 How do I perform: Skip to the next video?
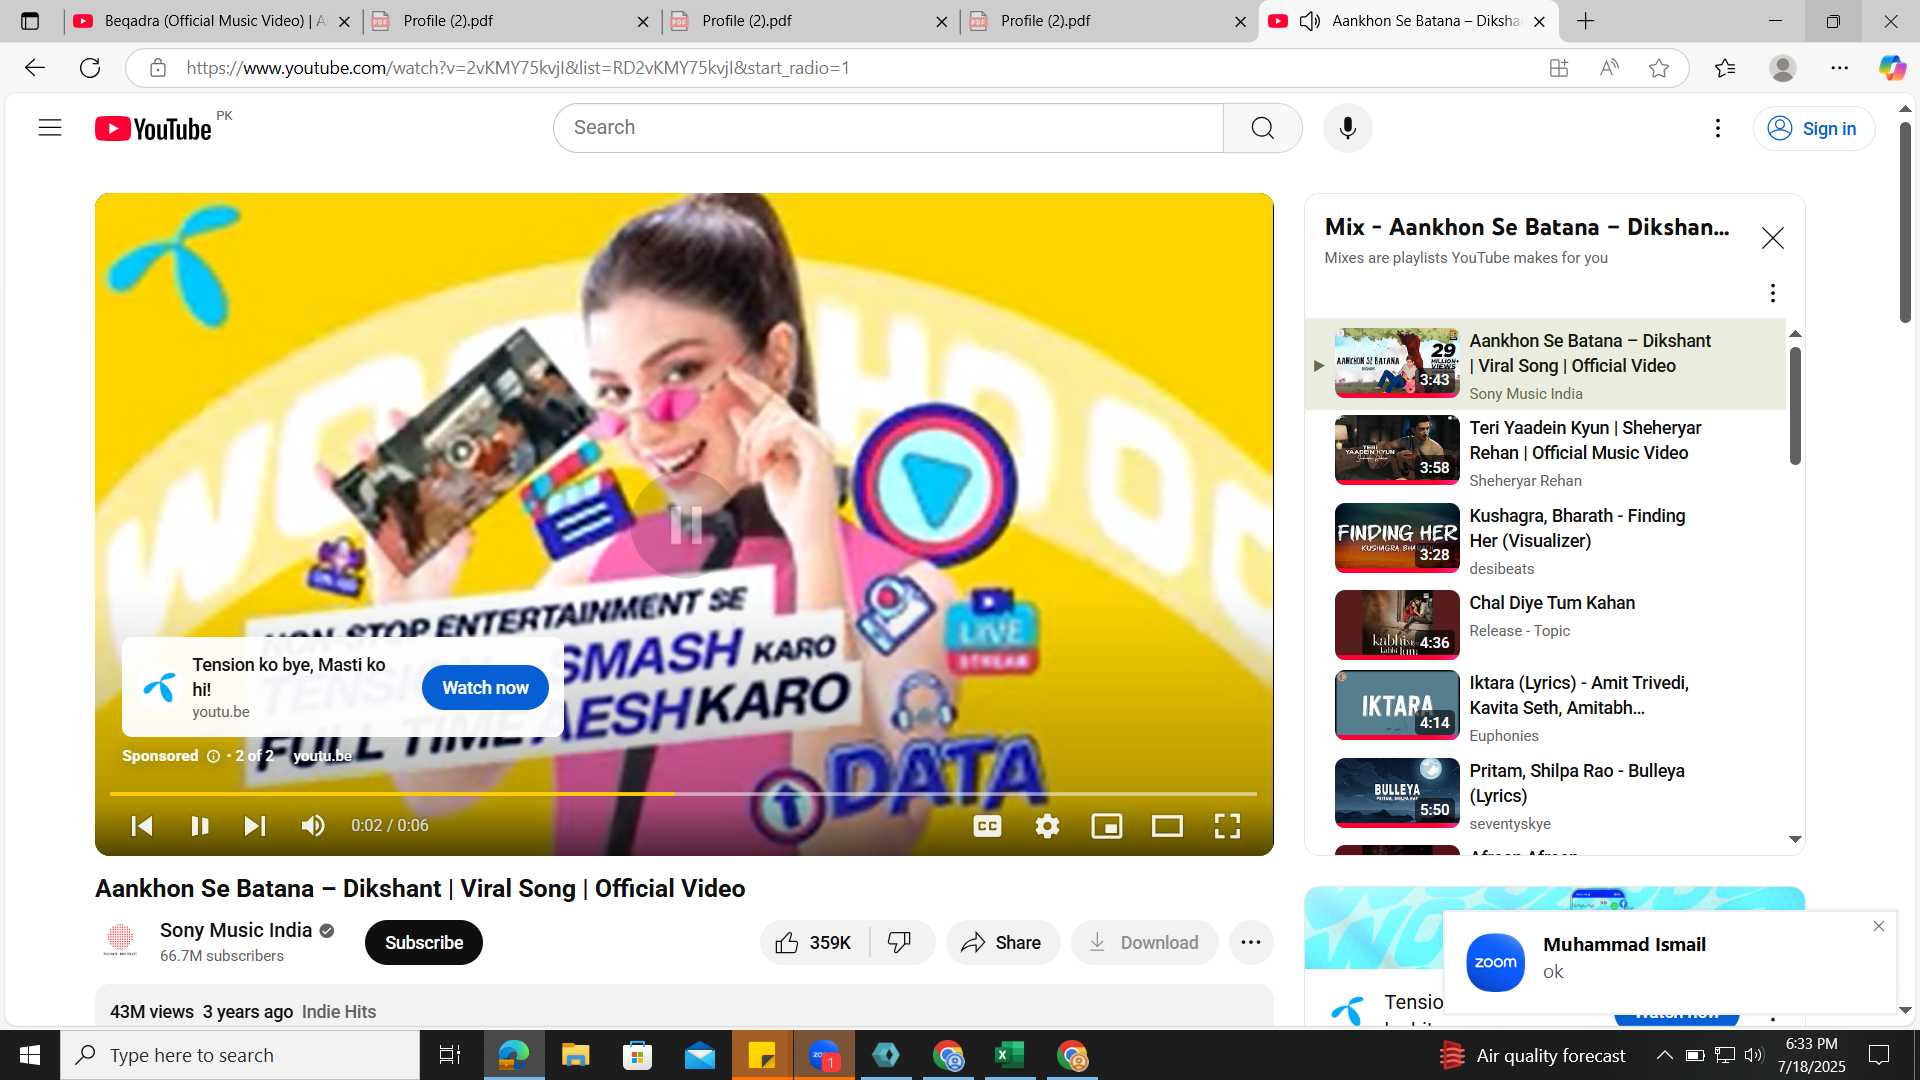coord(255,826)
